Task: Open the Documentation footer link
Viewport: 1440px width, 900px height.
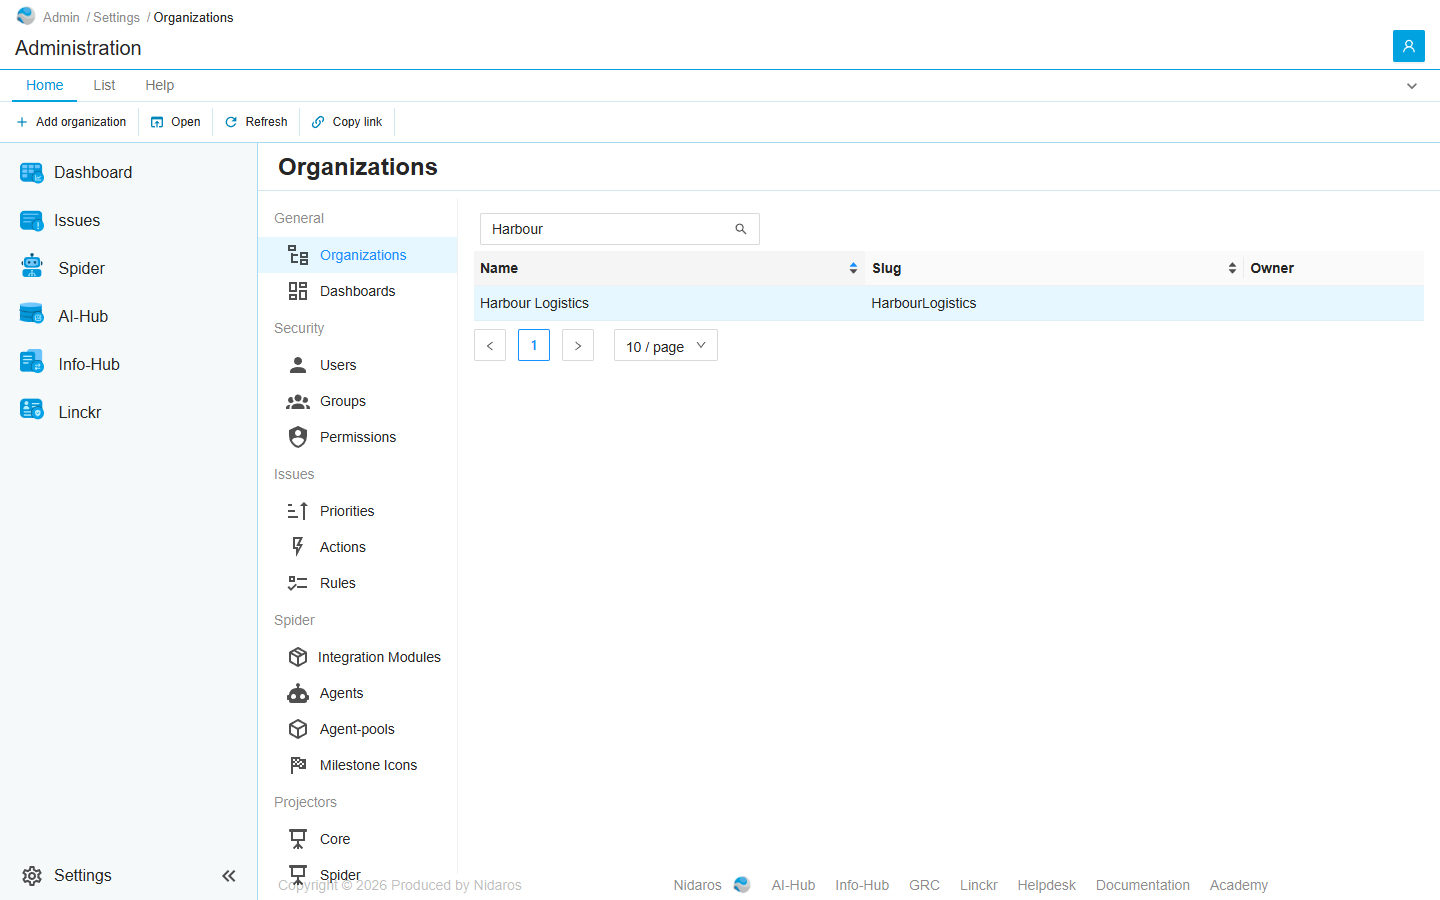Action: point(1143,885)
